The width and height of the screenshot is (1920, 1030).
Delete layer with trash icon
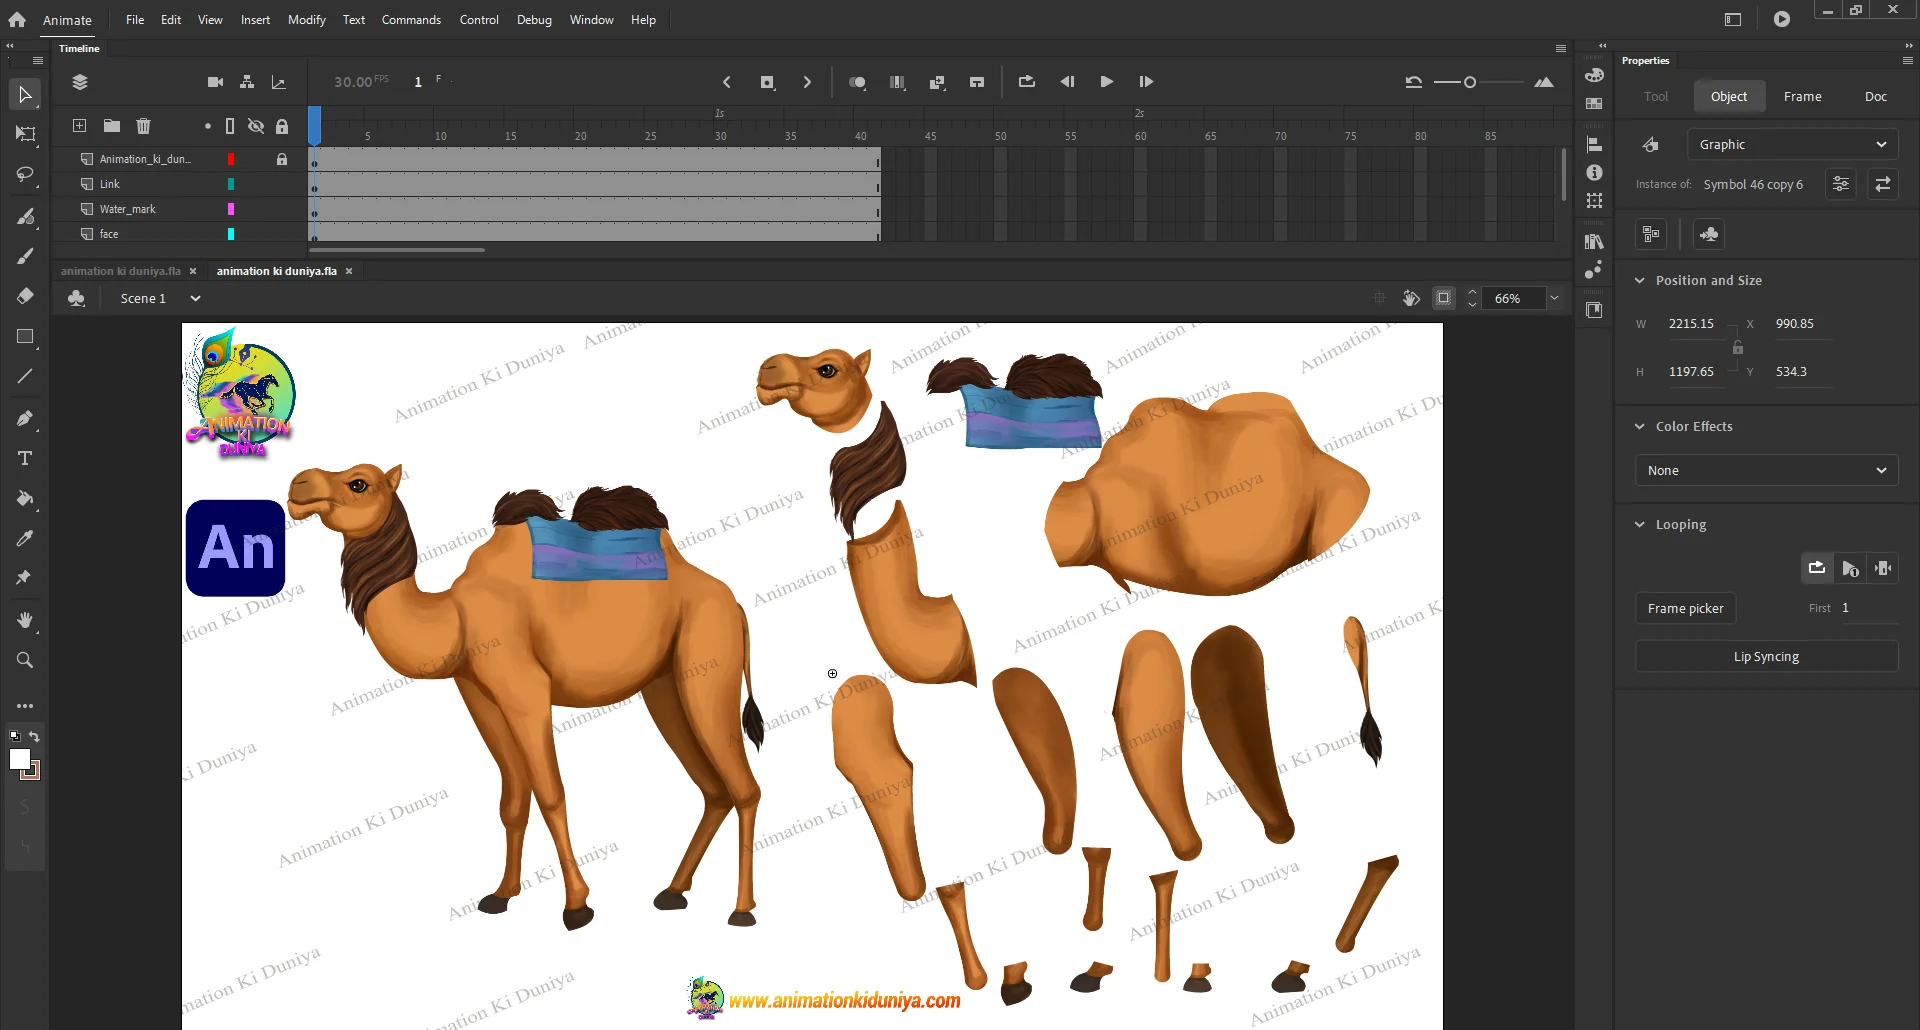point(143,126)
